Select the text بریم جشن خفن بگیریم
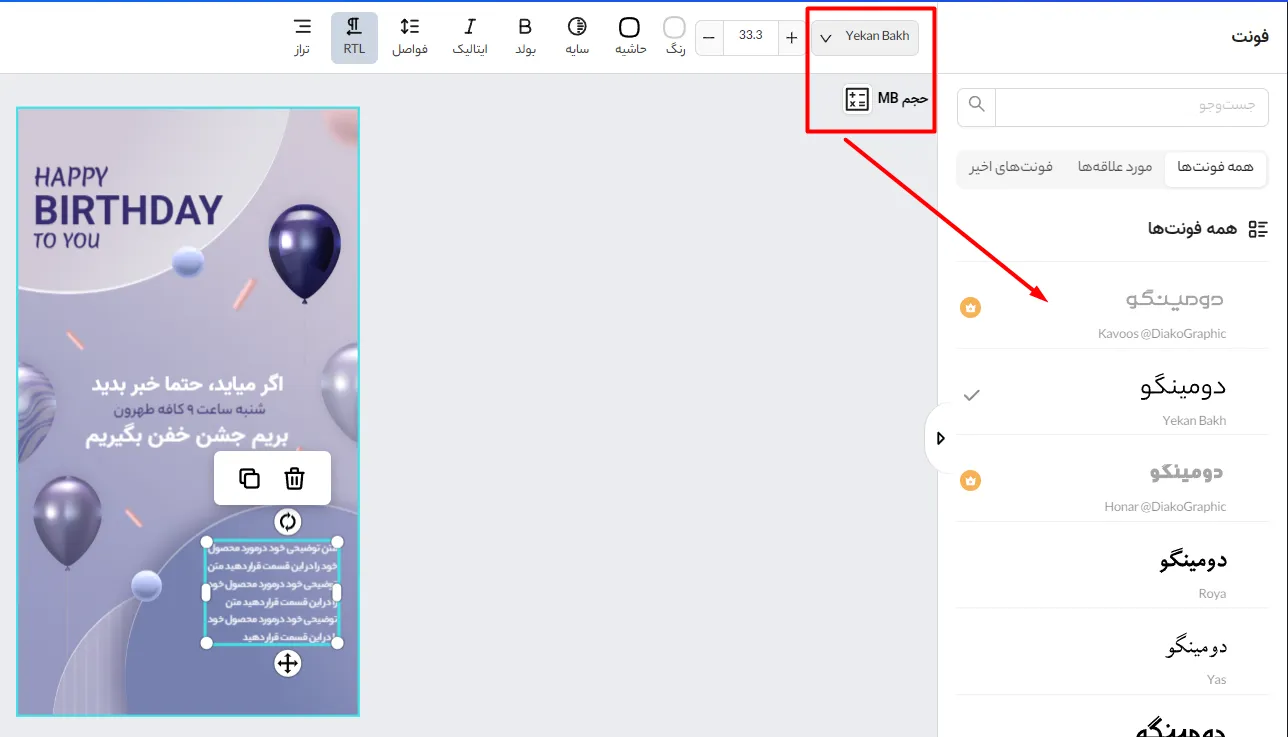The height and width of the screenshot is (737, 1288). (185, 438)
